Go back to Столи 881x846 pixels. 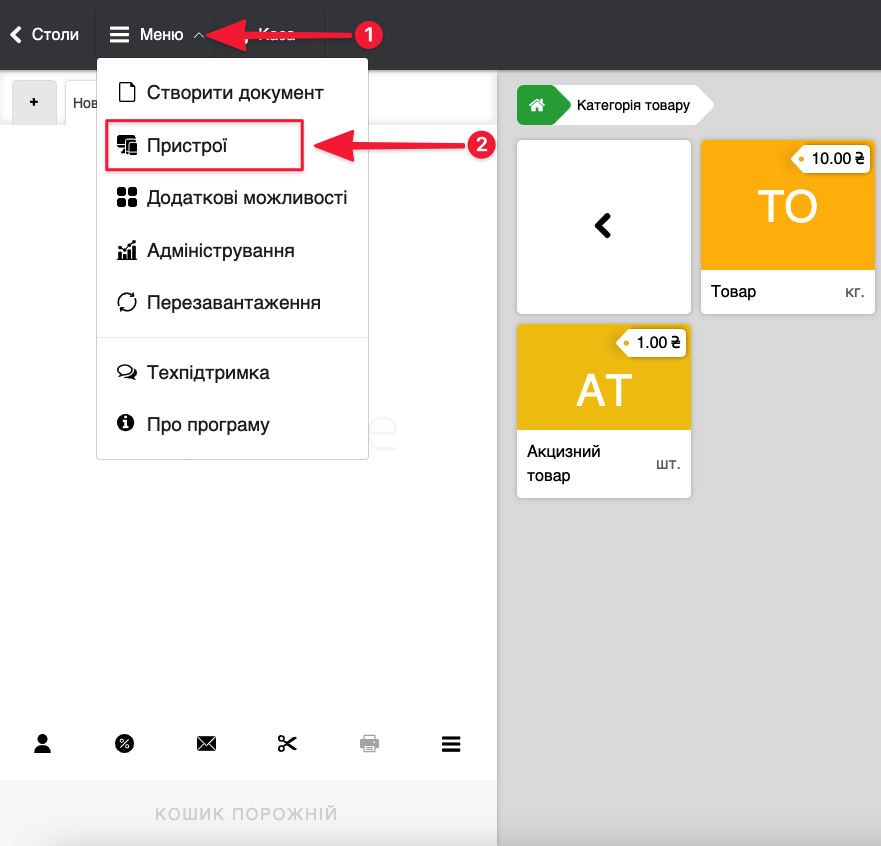[x=45, y=35]
